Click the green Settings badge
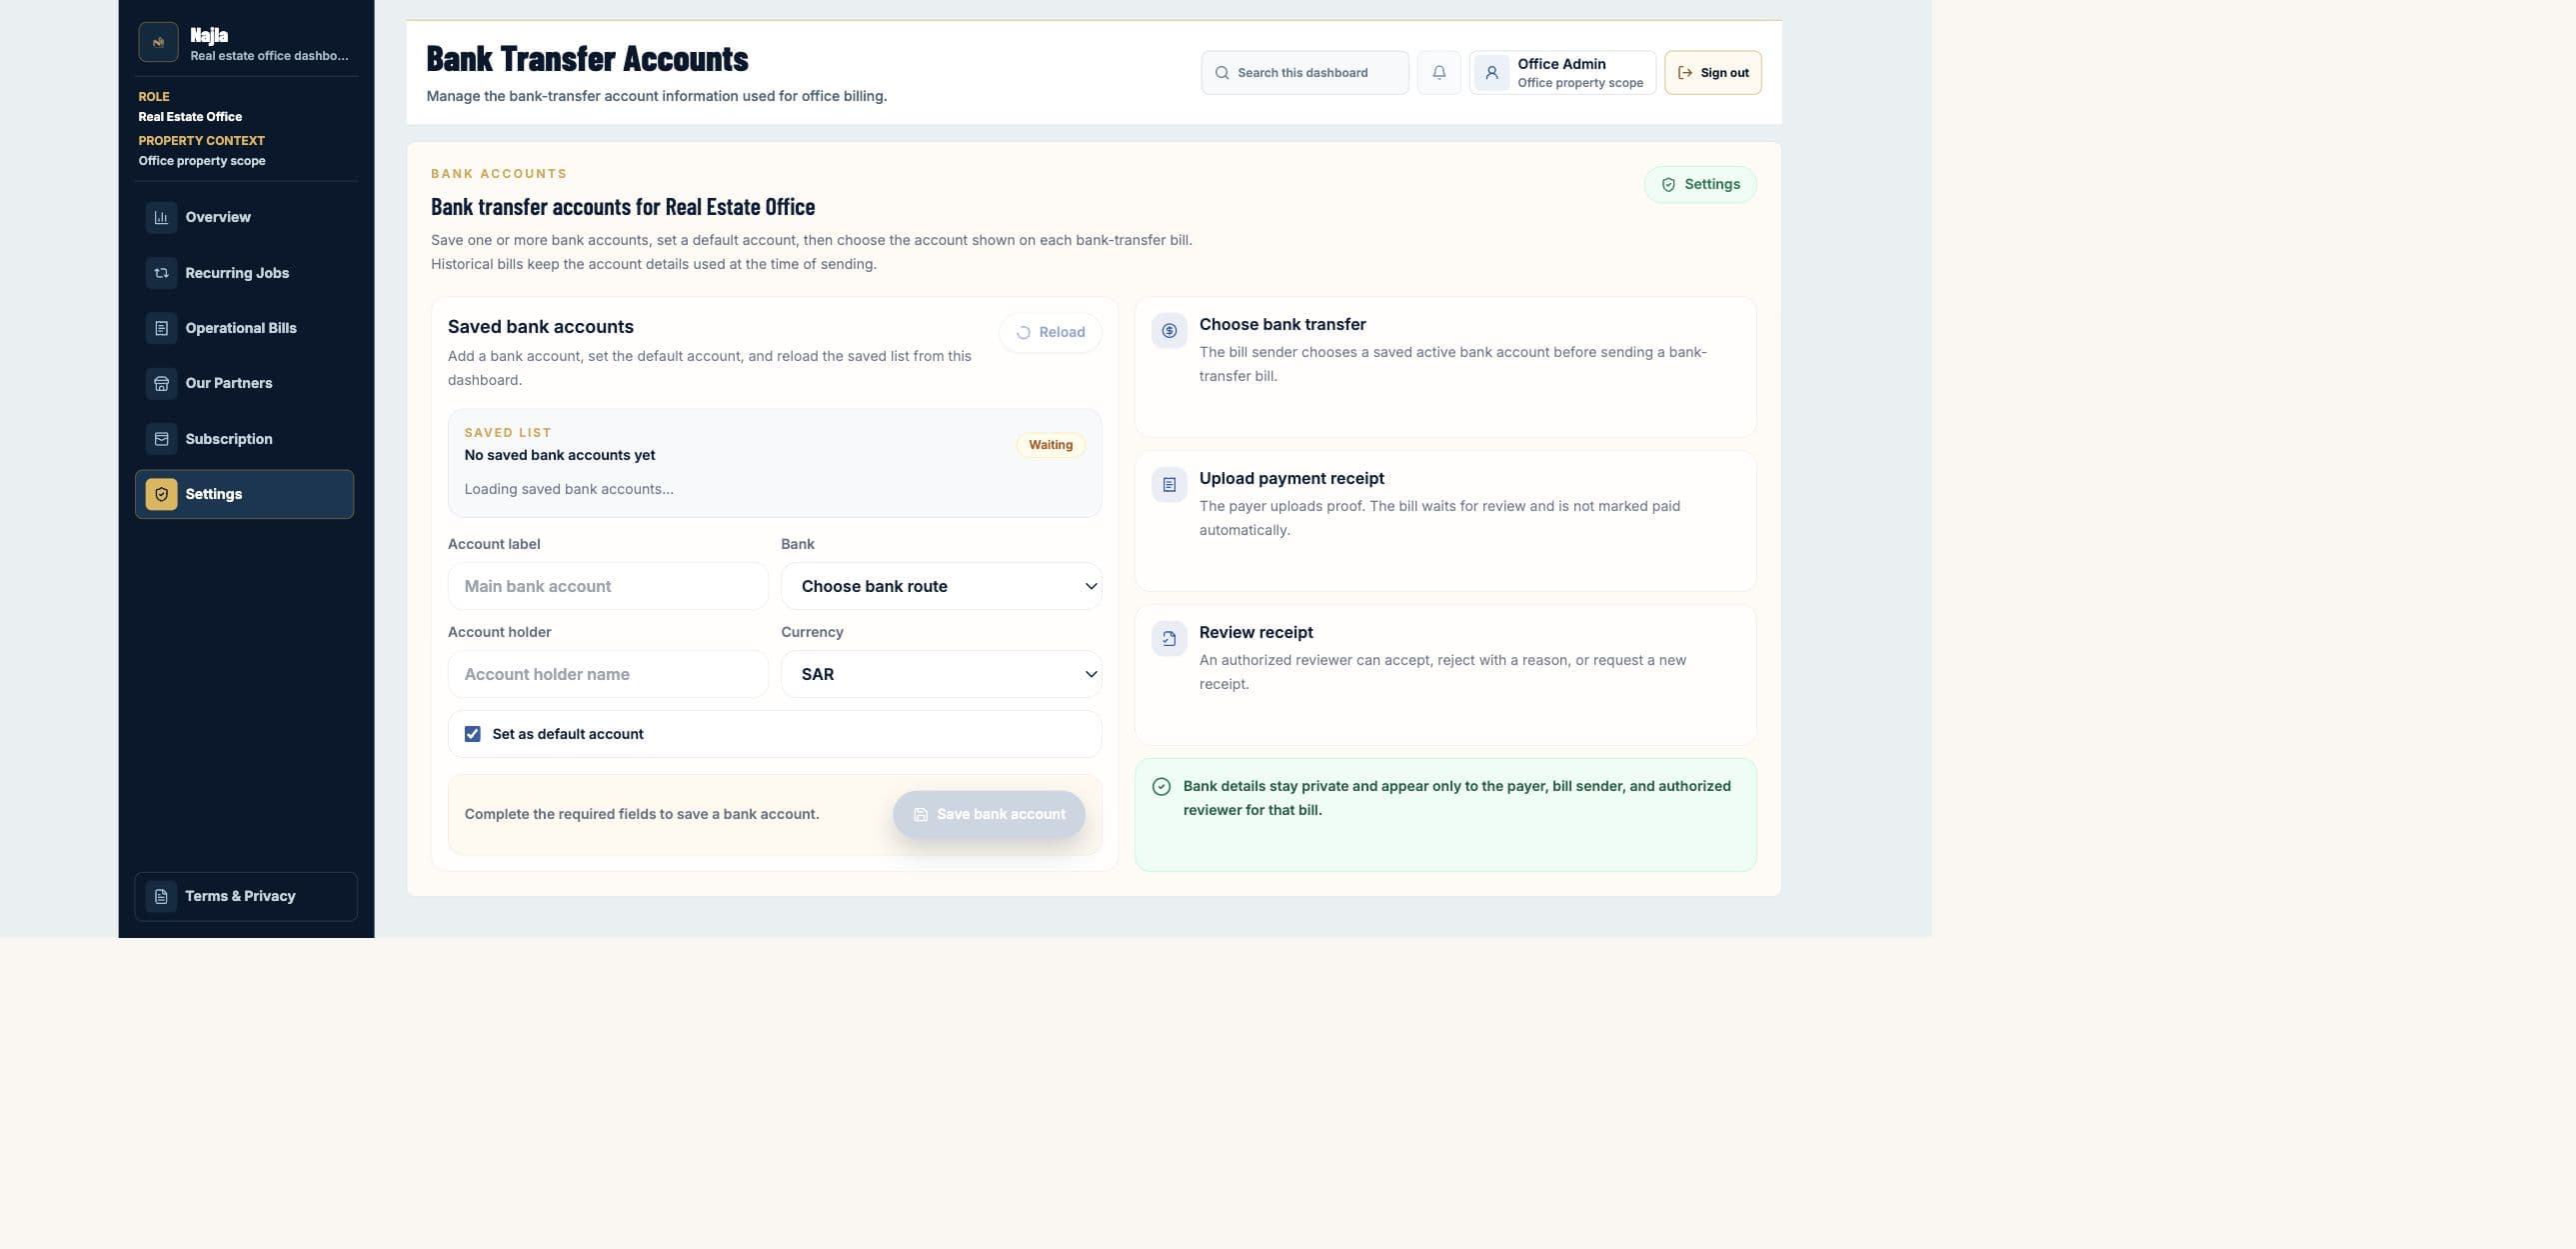Image resolution: width=2576 pixels, height=1249 pixels. 1700,184
